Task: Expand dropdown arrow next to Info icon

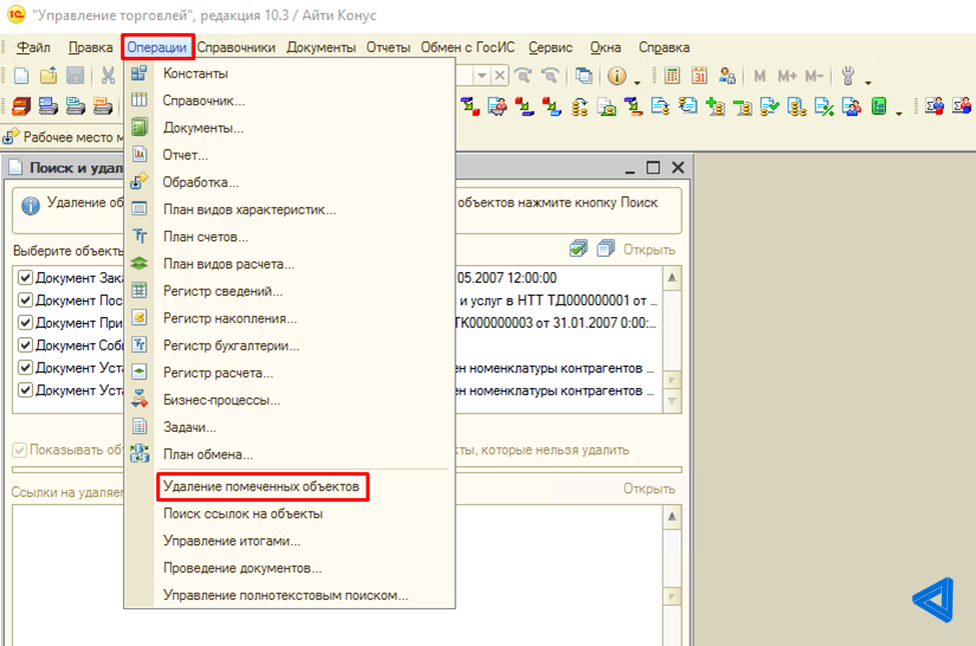Action: (637, 82)
